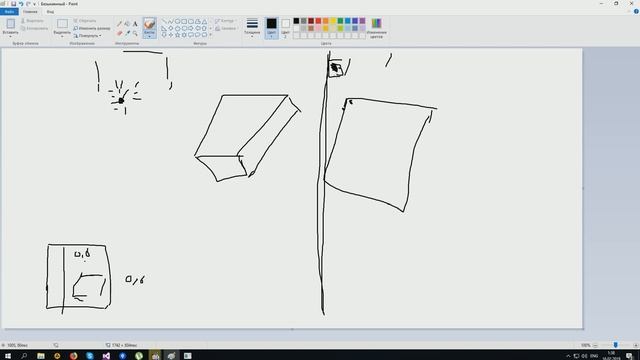Open Paint help icon
Image resolution: width=640 pixels, height=360 pixels.
coord(636,11)
